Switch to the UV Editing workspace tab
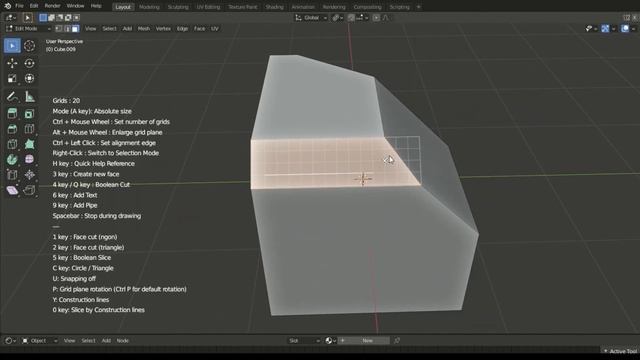 click(208, 7)
